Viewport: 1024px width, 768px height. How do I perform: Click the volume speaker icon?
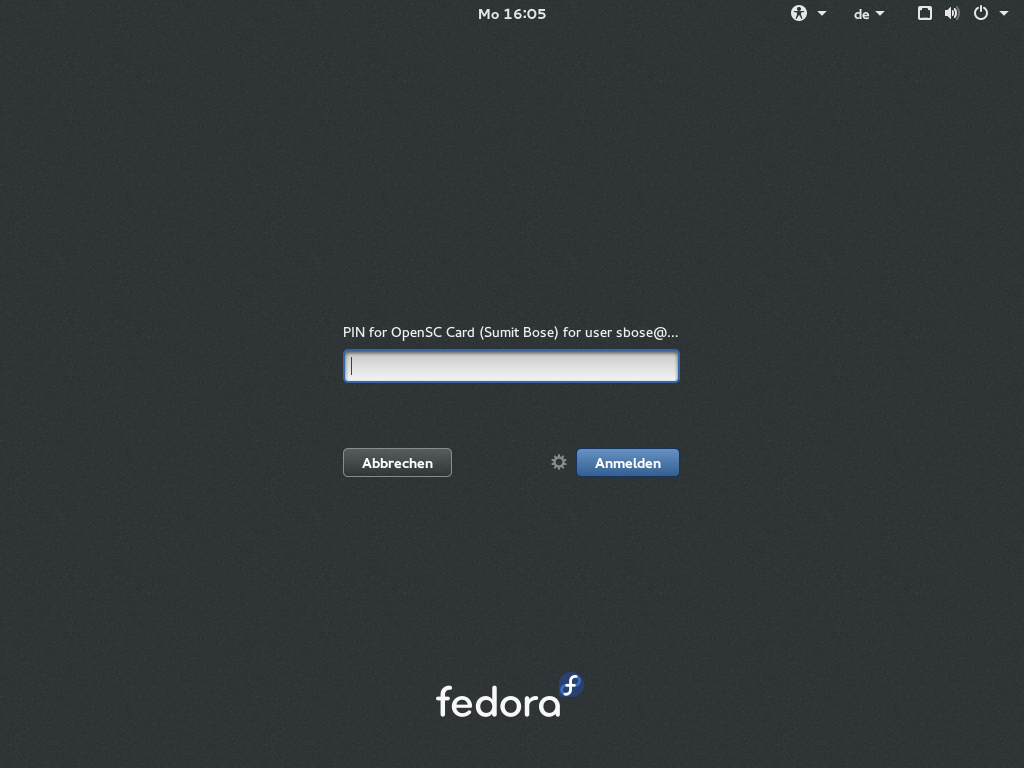click(952, 13)
